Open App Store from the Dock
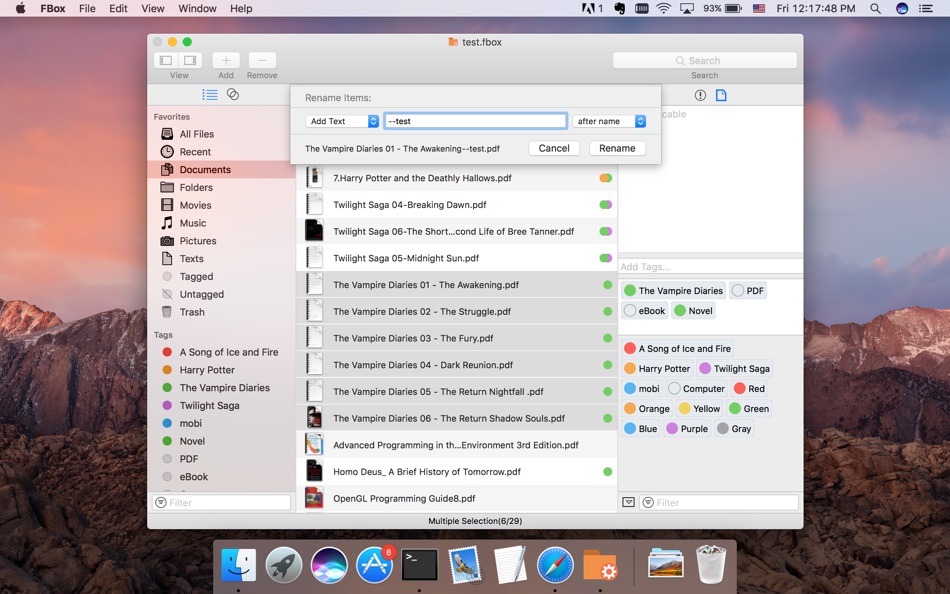 tap(374, 565)
